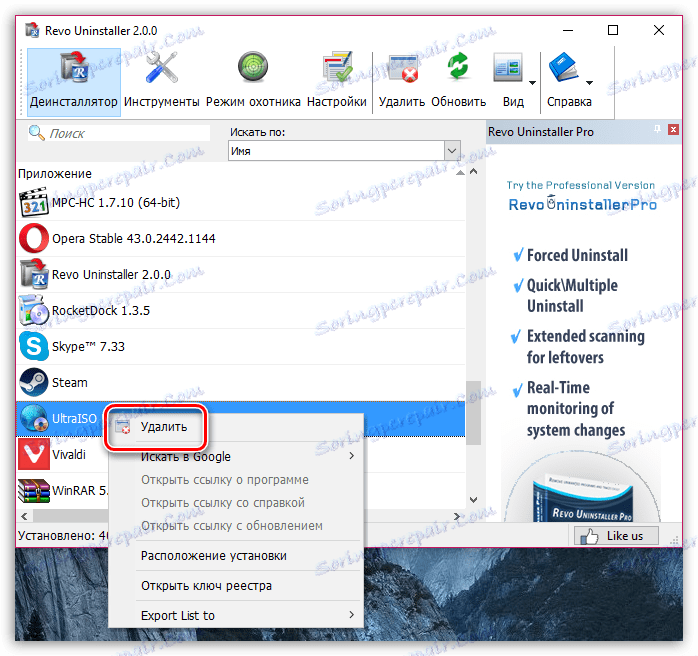Open Искать в Google submenu
Viewport: 698px width, 656px height.
[236, 457]
